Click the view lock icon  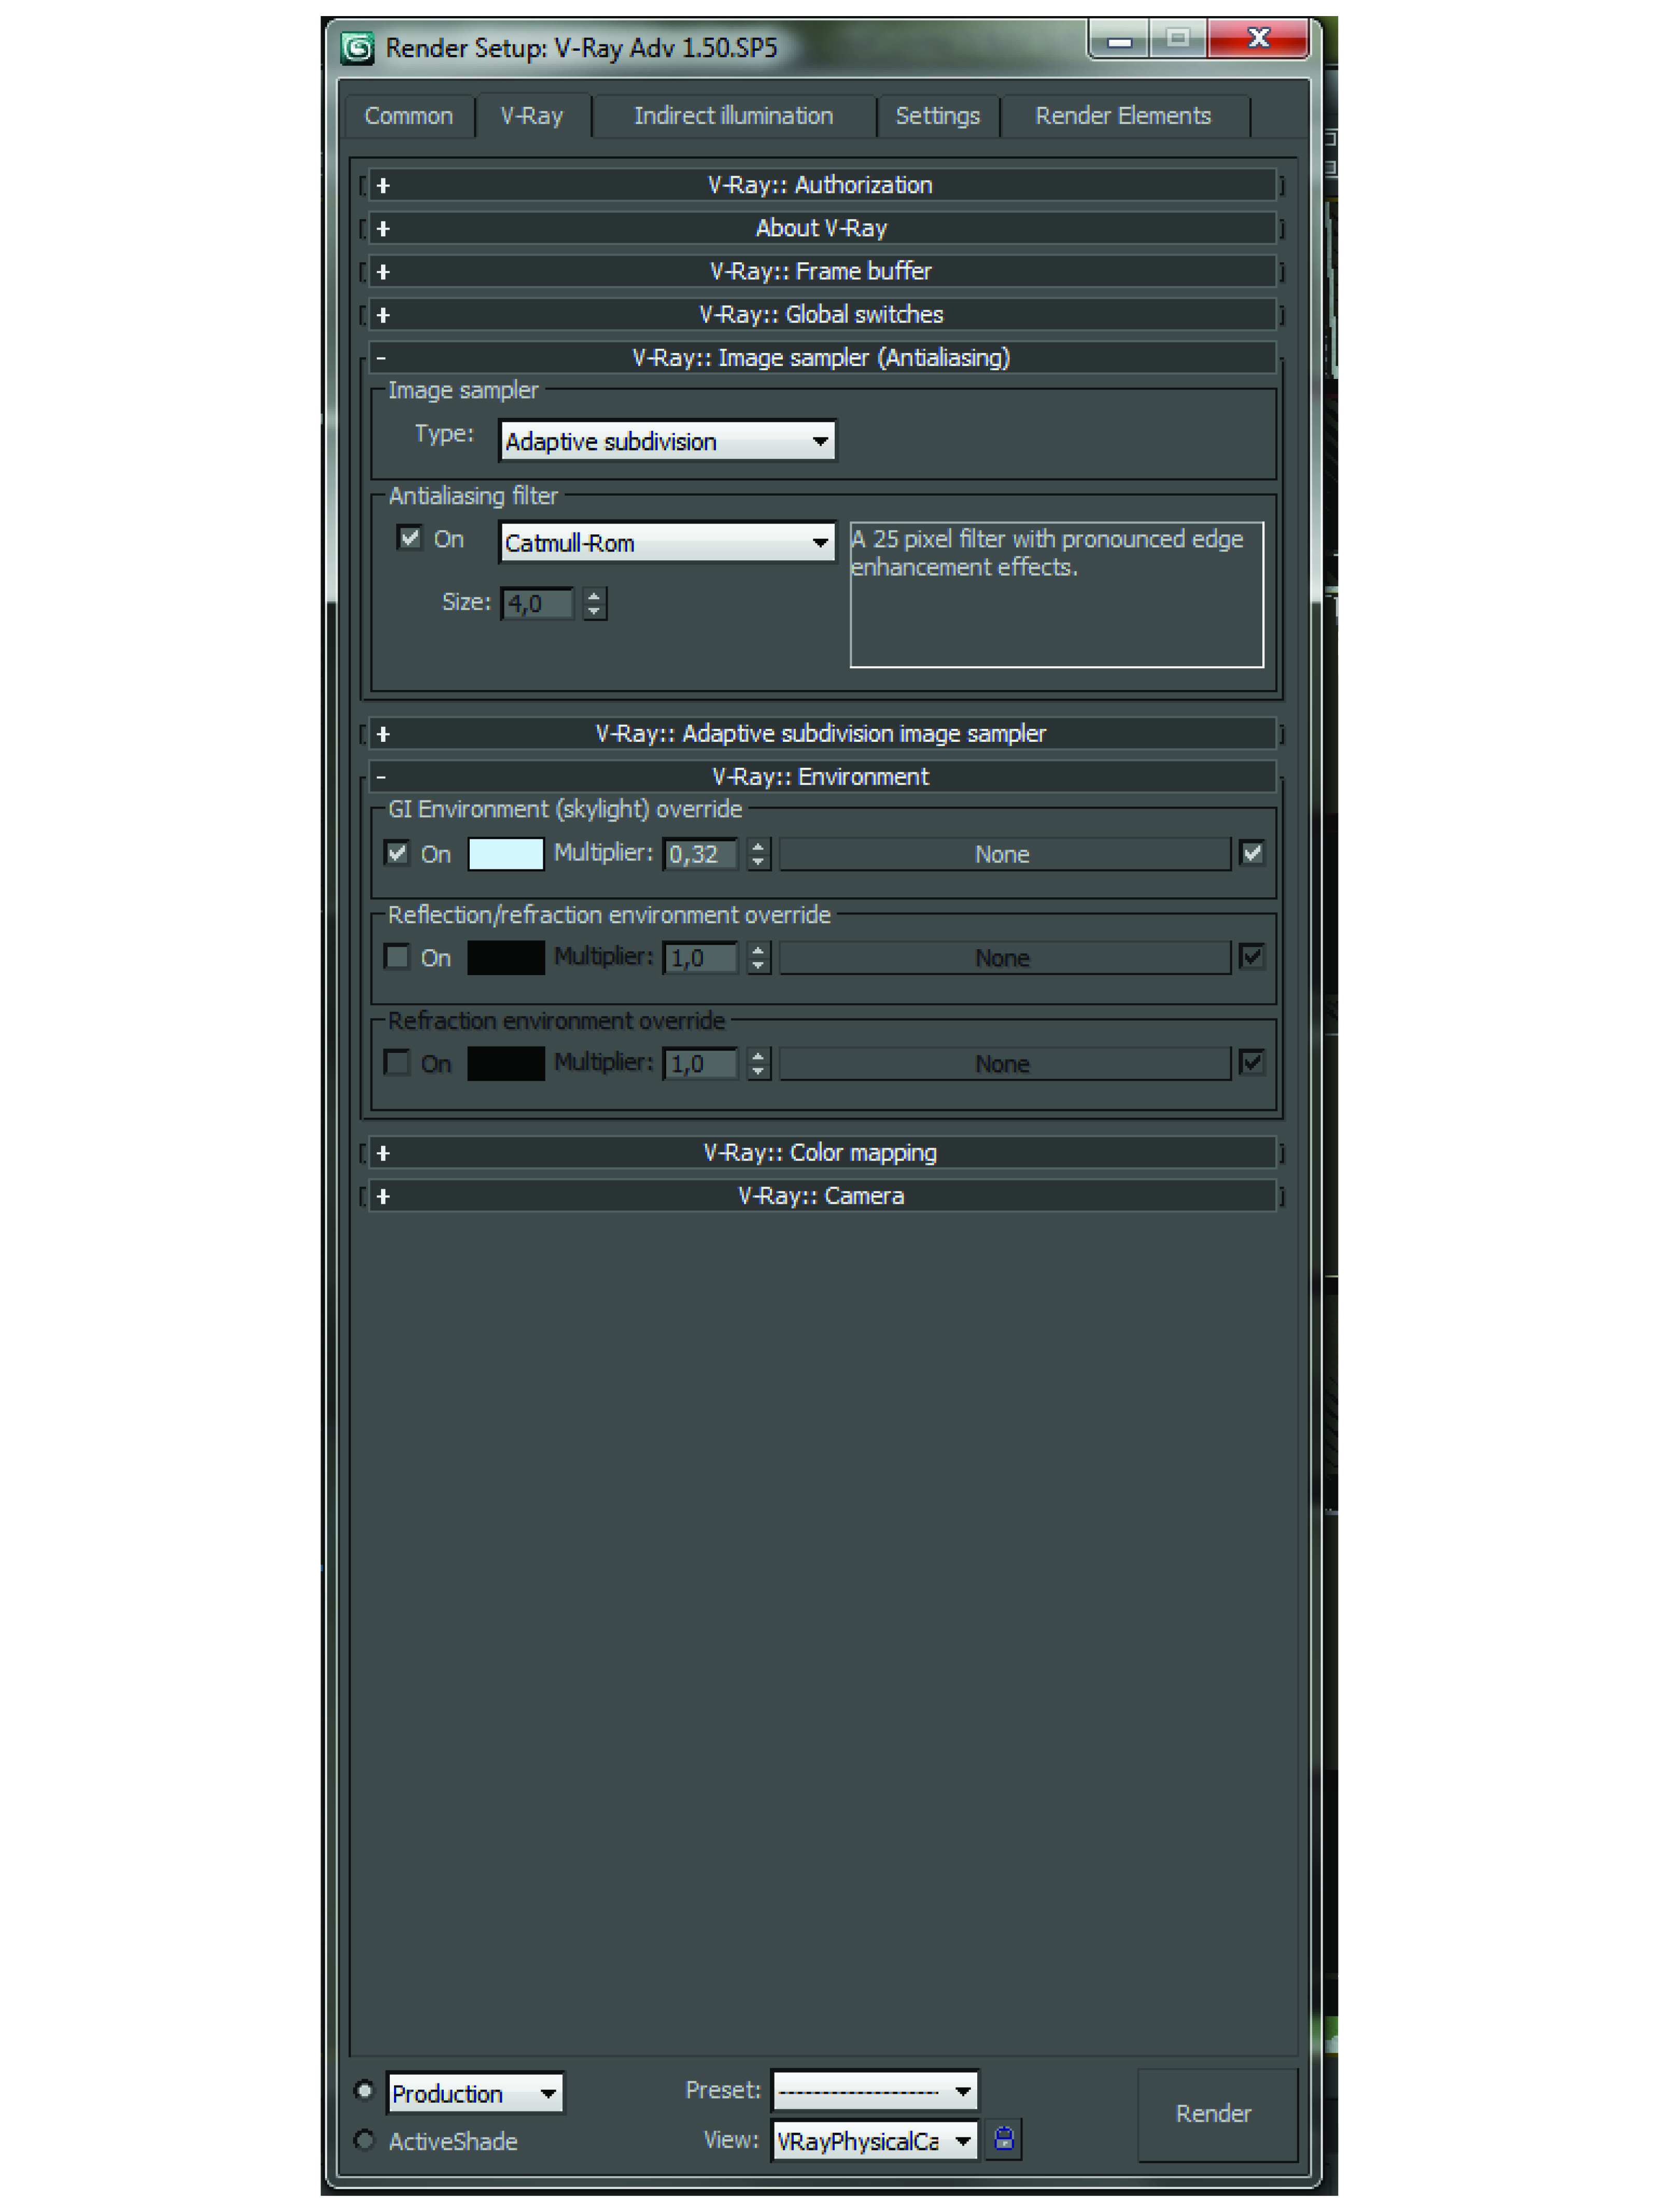point(1003,2139)
